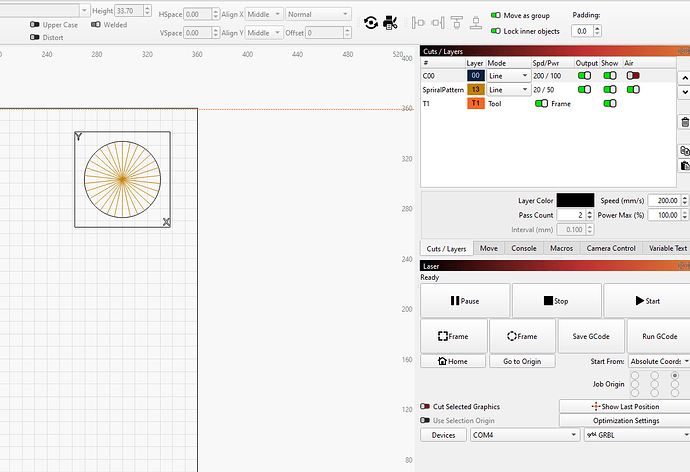Switch to the Console tab

point(524,248)
